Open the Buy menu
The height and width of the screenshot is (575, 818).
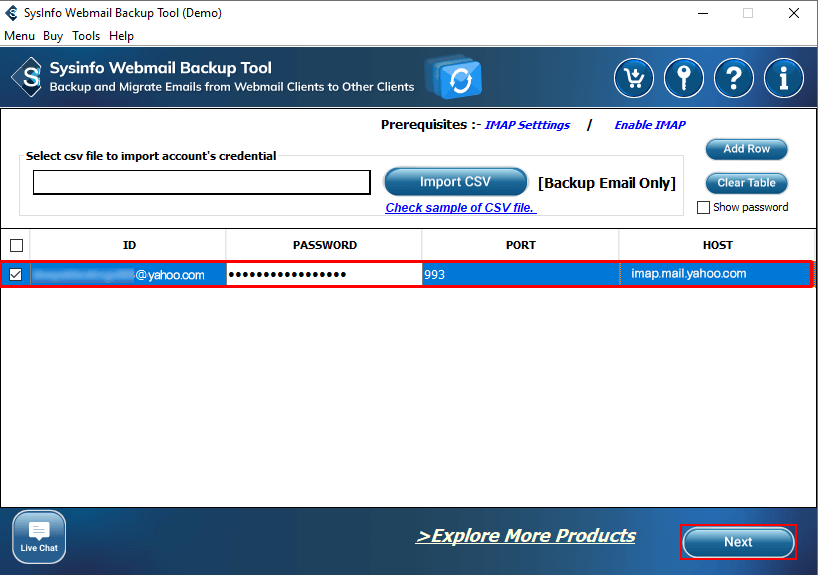pyautogui.click(x=53, y=36)
